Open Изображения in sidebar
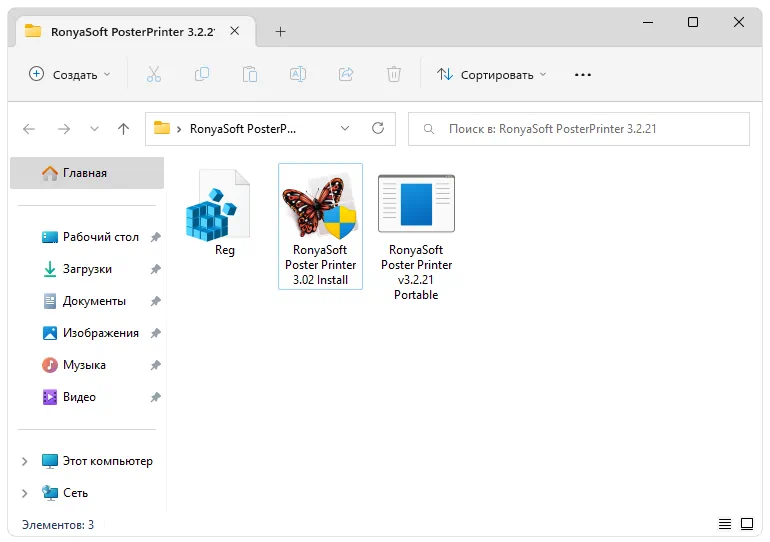The height and width of the screenshot is (542, 770). coord(101,333)
